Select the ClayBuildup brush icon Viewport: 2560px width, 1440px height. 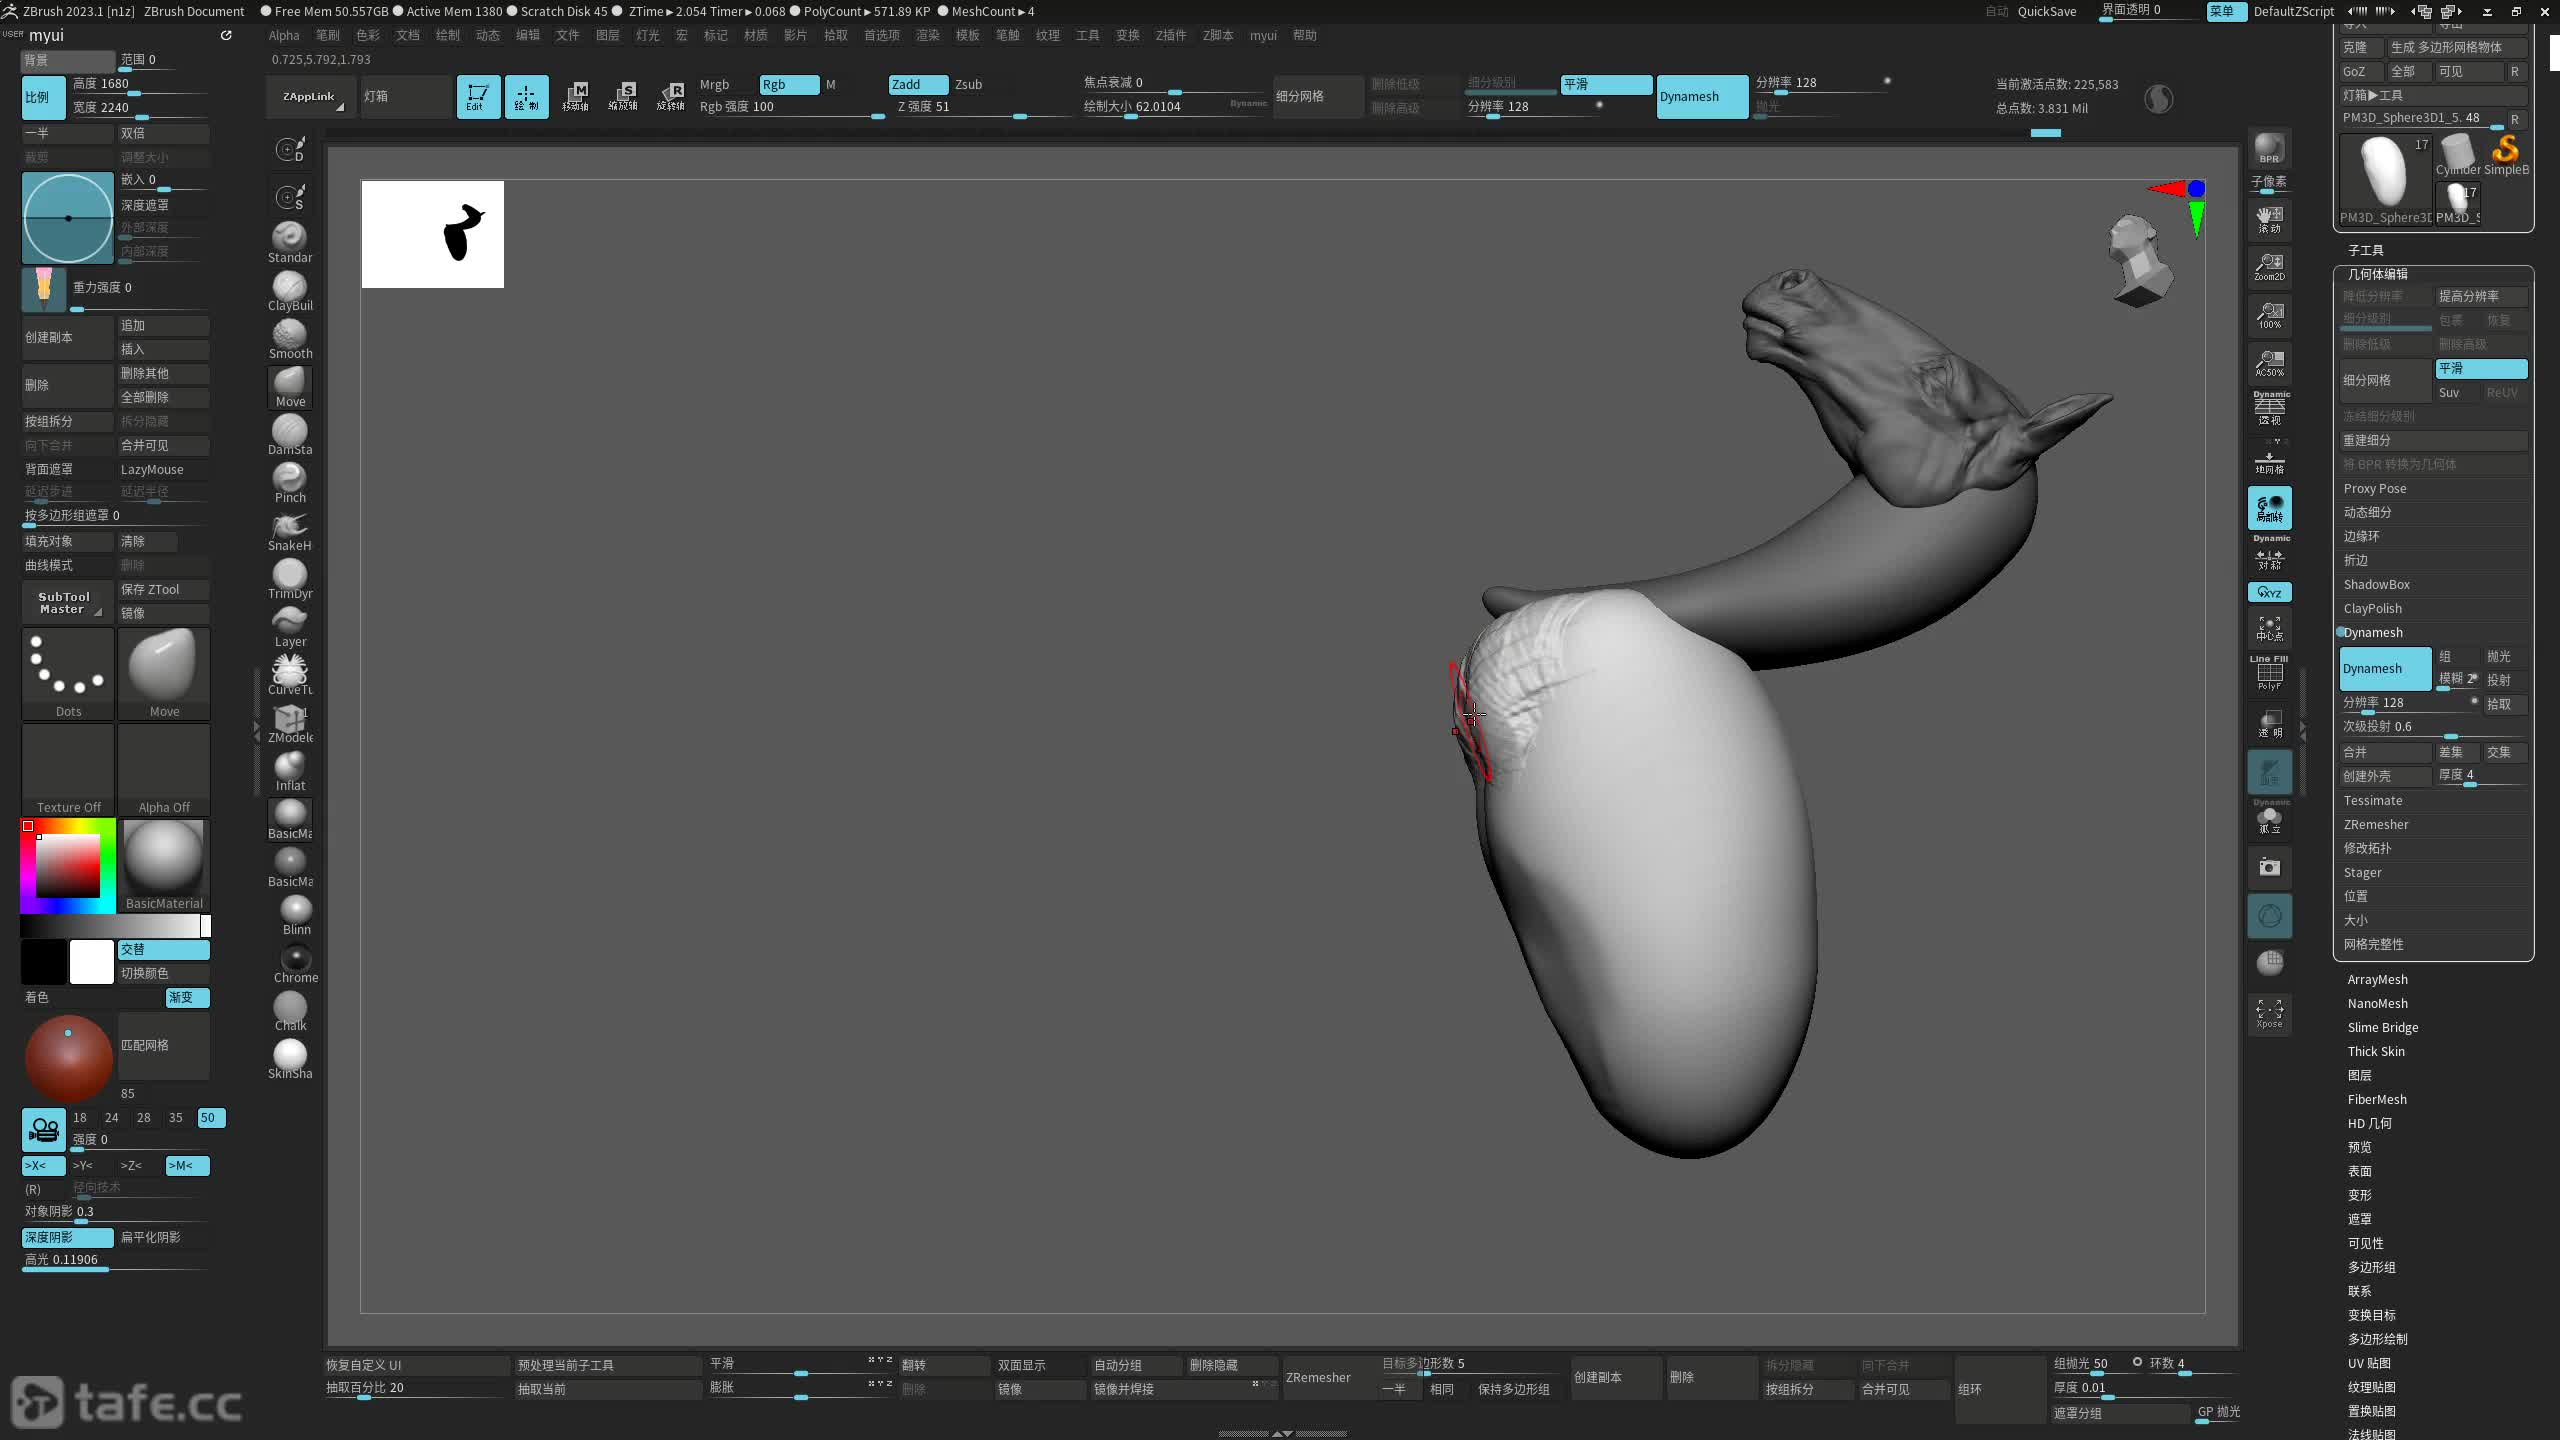point(290,288)
